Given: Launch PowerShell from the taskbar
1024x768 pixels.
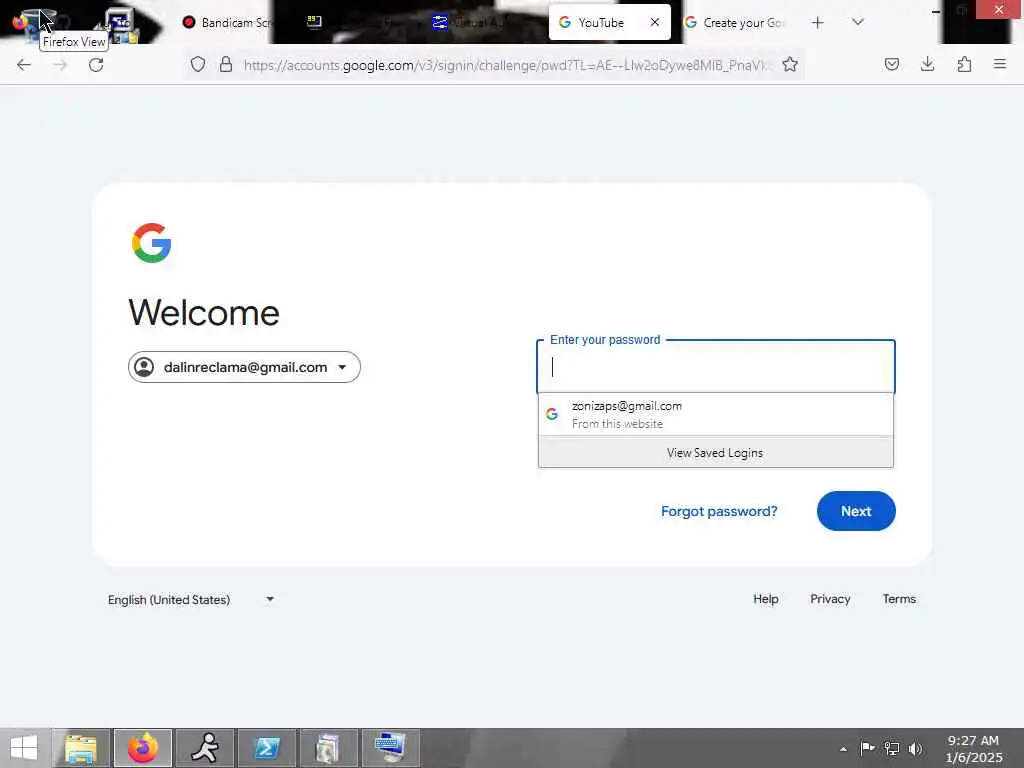Looking at the screenshot, I should point(266,748).
